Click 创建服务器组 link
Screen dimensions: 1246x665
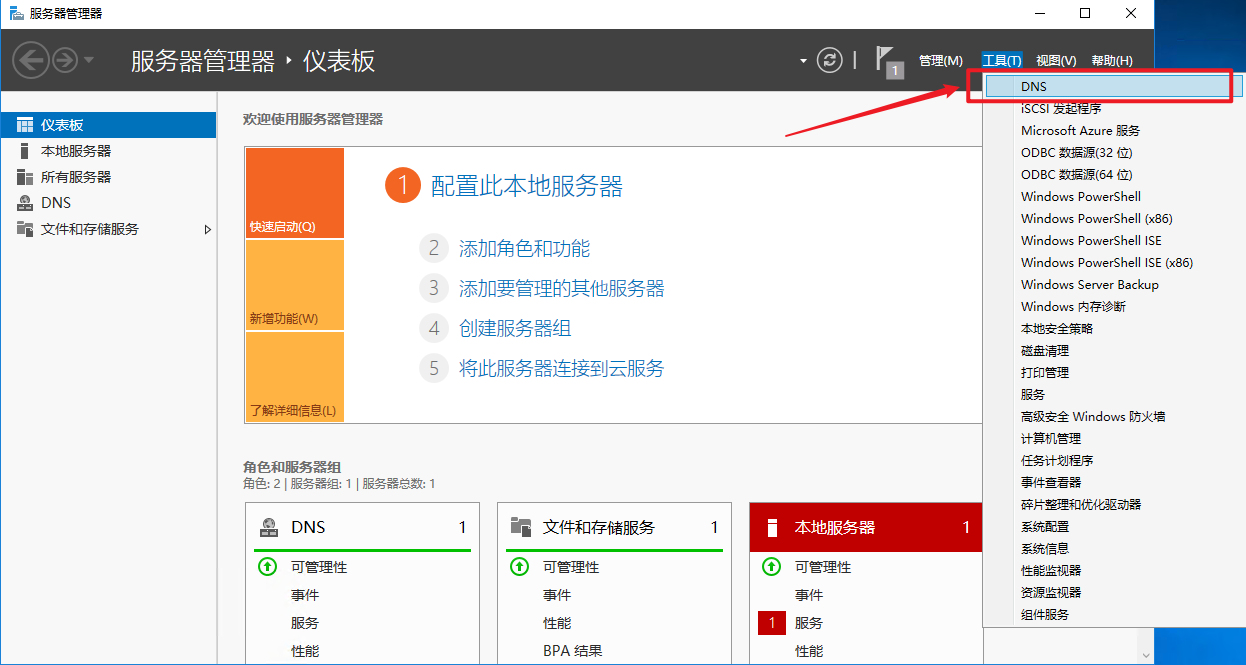[515, 328]
